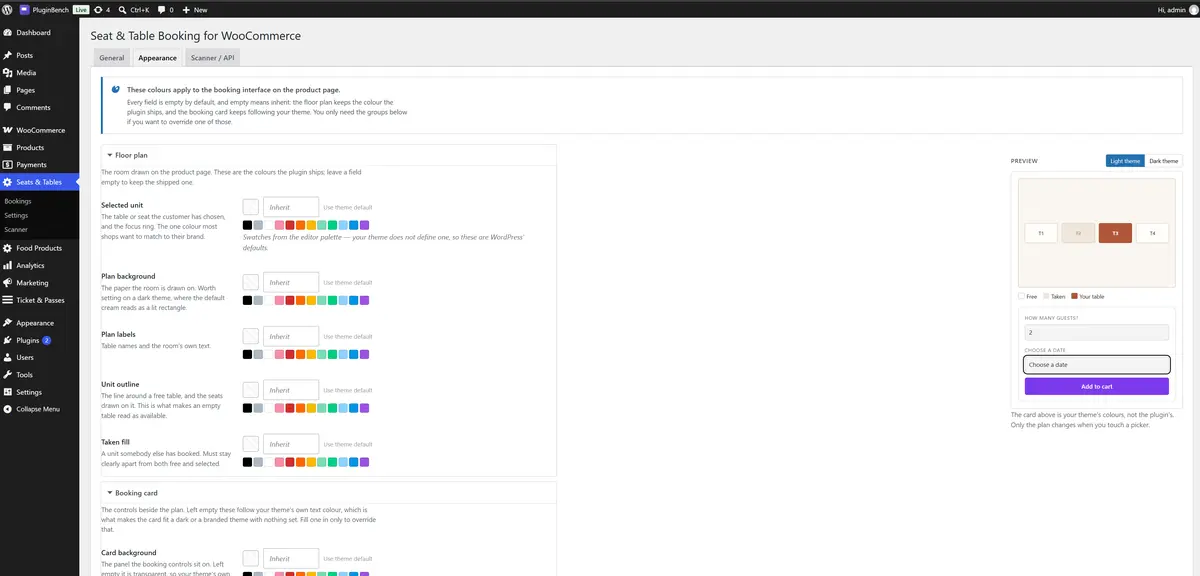The image size is (1200, 576).
Task: Open the WordPress logo menu
Action: click(7, 9)
